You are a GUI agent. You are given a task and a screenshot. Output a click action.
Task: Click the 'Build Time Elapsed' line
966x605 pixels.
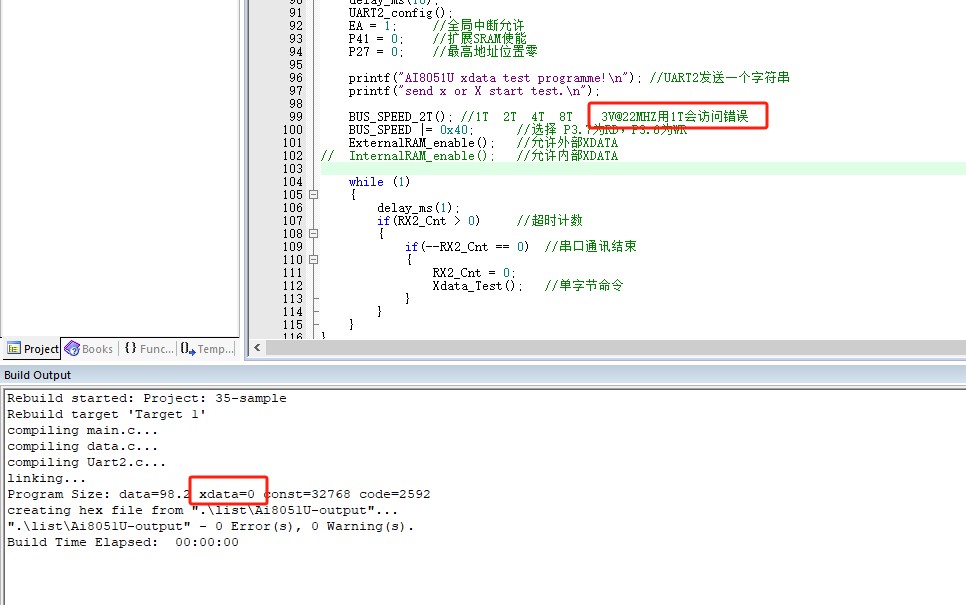point(123,542)
